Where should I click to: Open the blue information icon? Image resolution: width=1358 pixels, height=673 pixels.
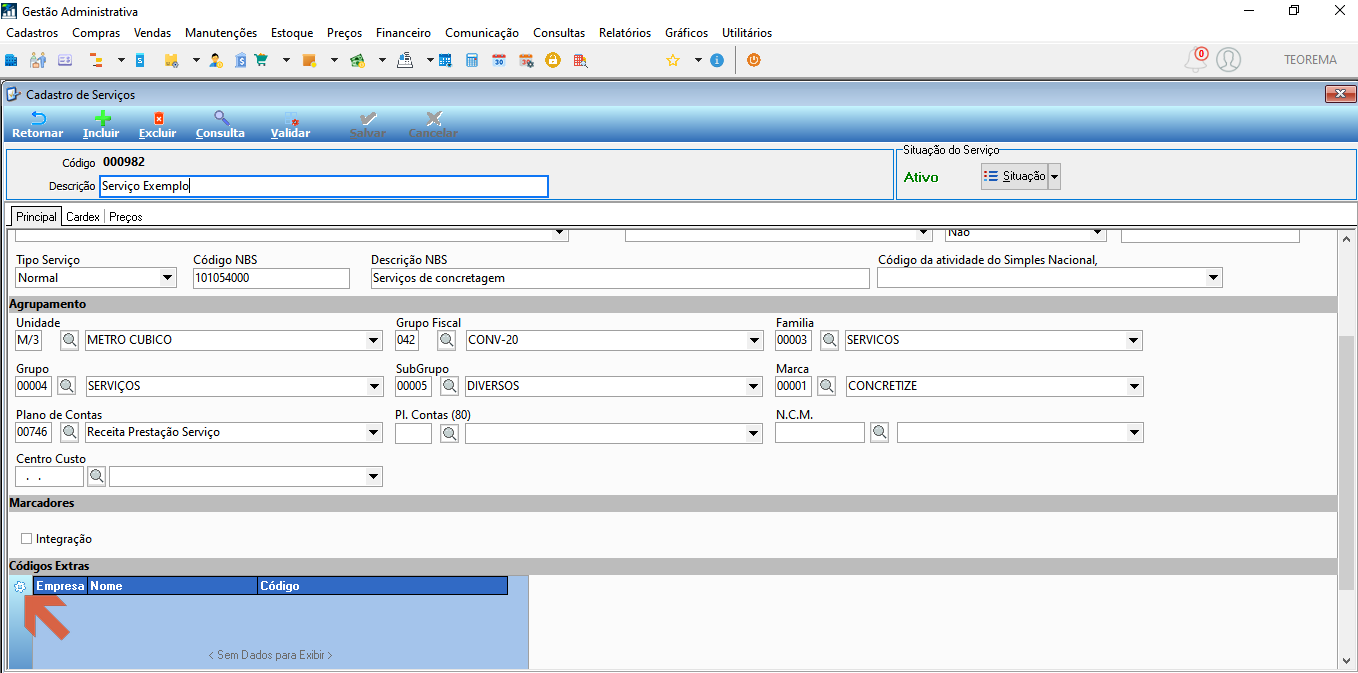click(x=717, y=60)
